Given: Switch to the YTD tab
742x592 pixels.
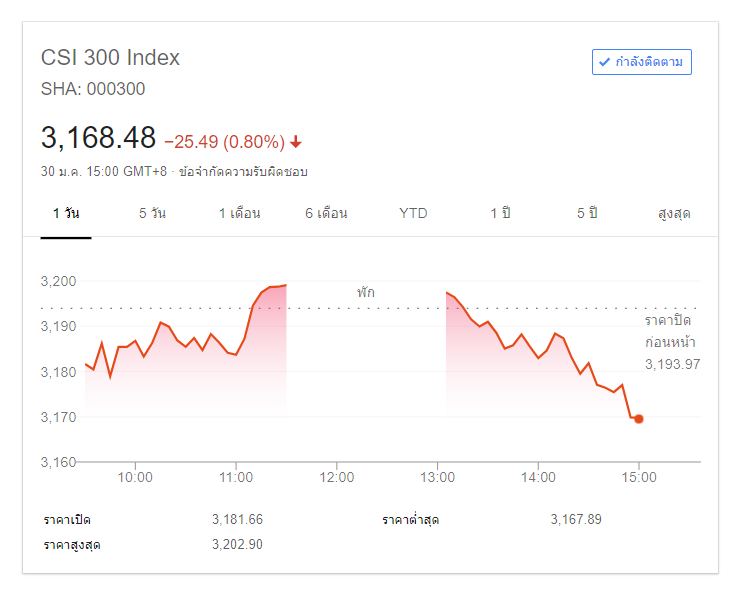Looking at the screenshot, I should [413, 213].
